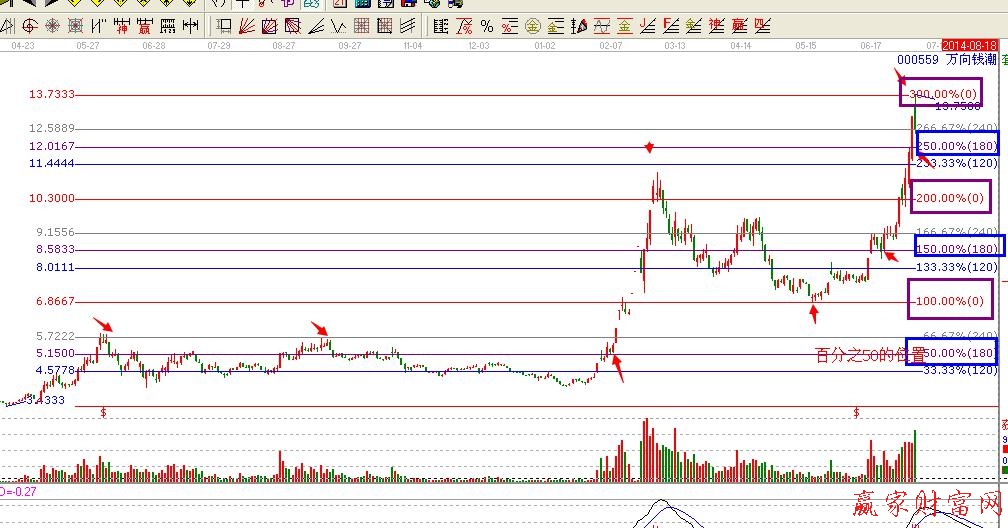1008x528 pixels.
Task: Click the 13.7333 price axis label
Action: [x=53, y=94]
